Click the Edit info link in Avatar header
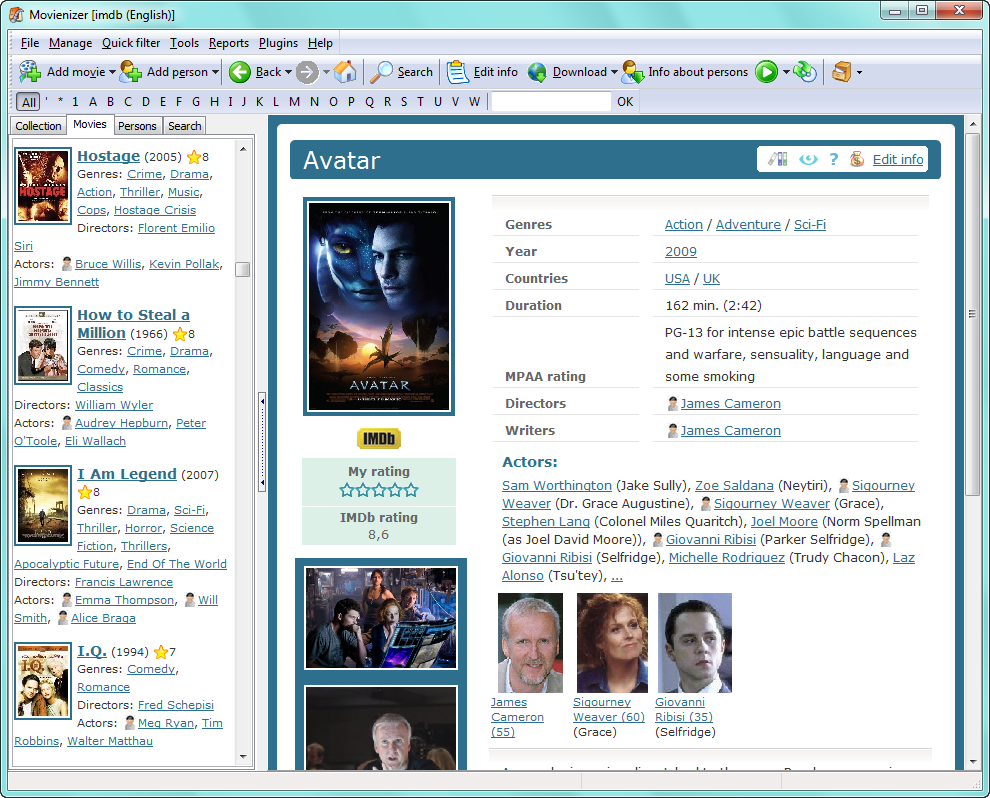Viewport: 990px width, 798px height. 898,159
